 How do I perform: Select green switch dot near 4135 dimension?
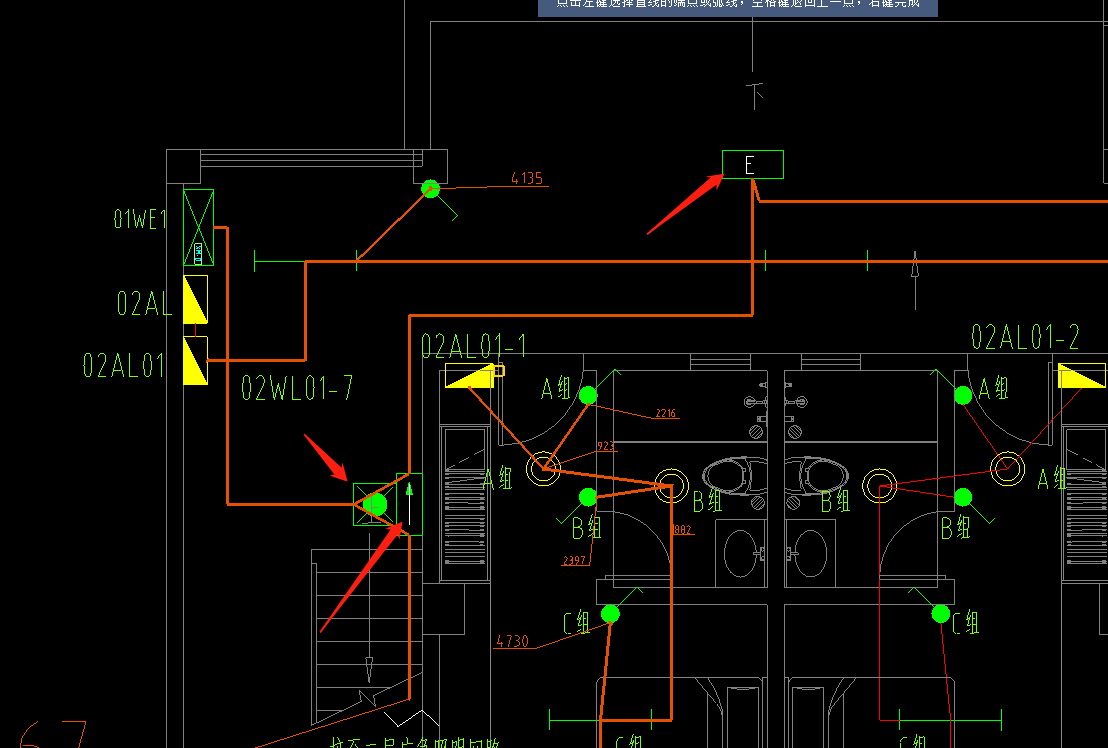click(x=430, y=189)
